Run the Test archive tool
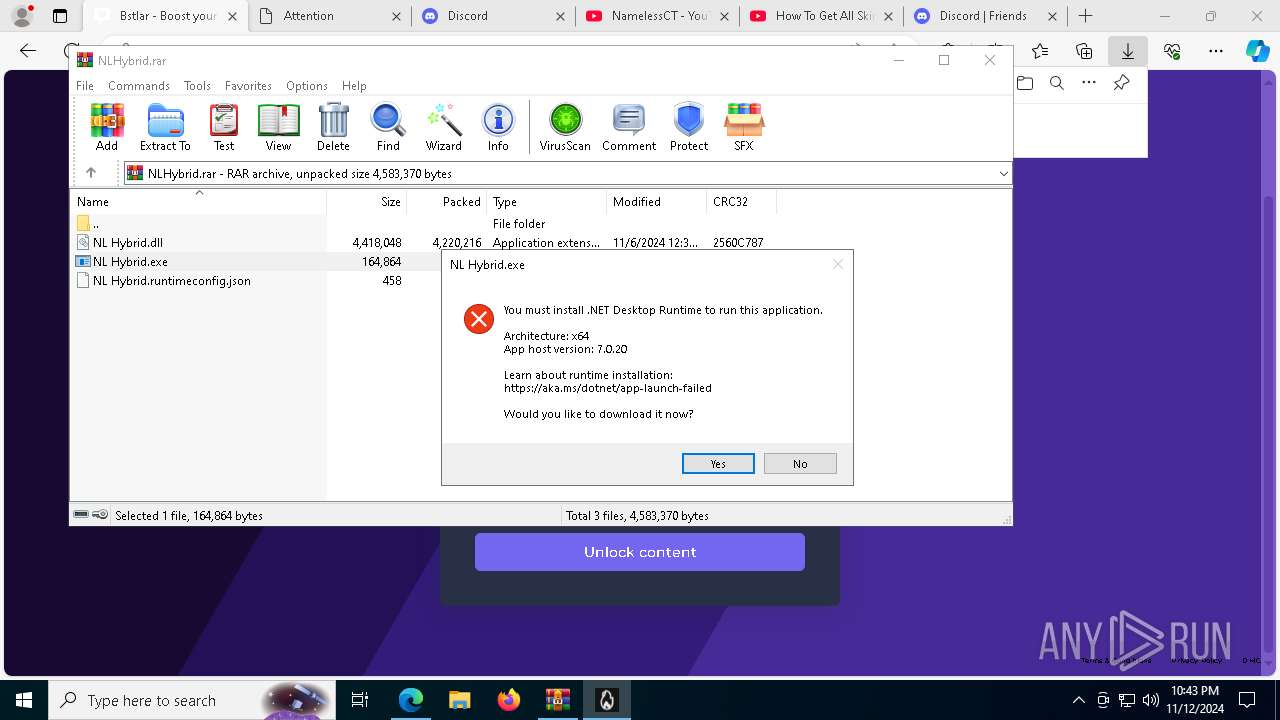This screenshot has width=1280, height=720. tap(224, 127)
